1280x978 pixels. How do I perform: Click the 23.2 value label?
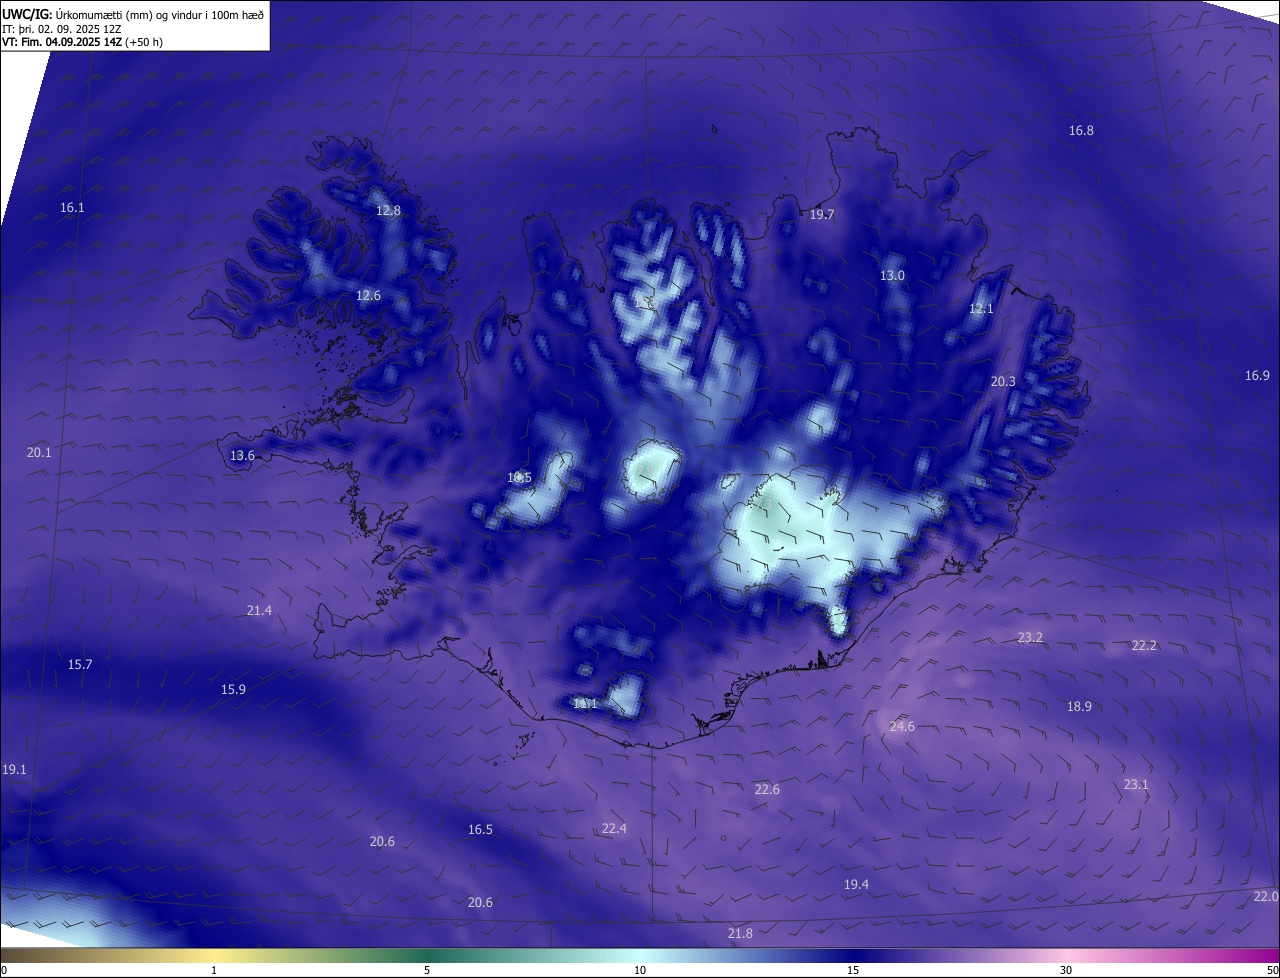[x=1030, y=638]
